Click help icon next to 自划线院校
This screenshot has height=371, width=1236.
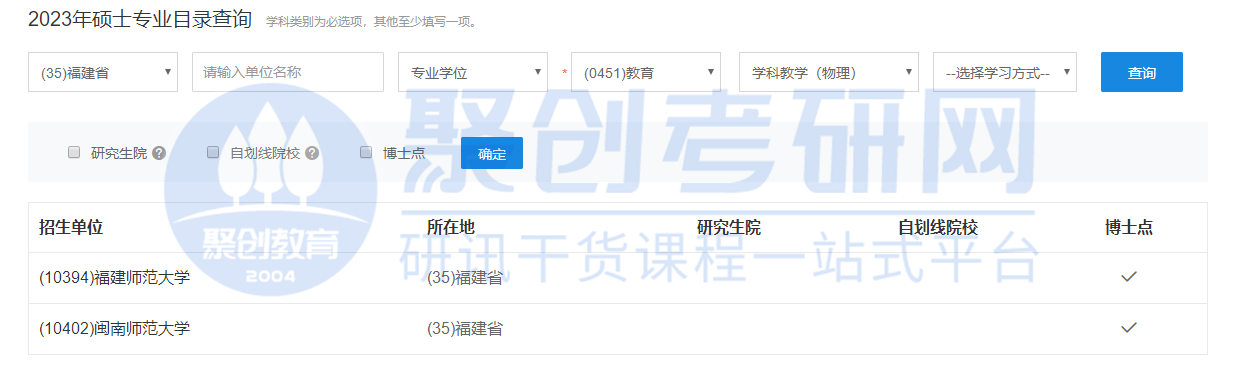tap(312, 153)
